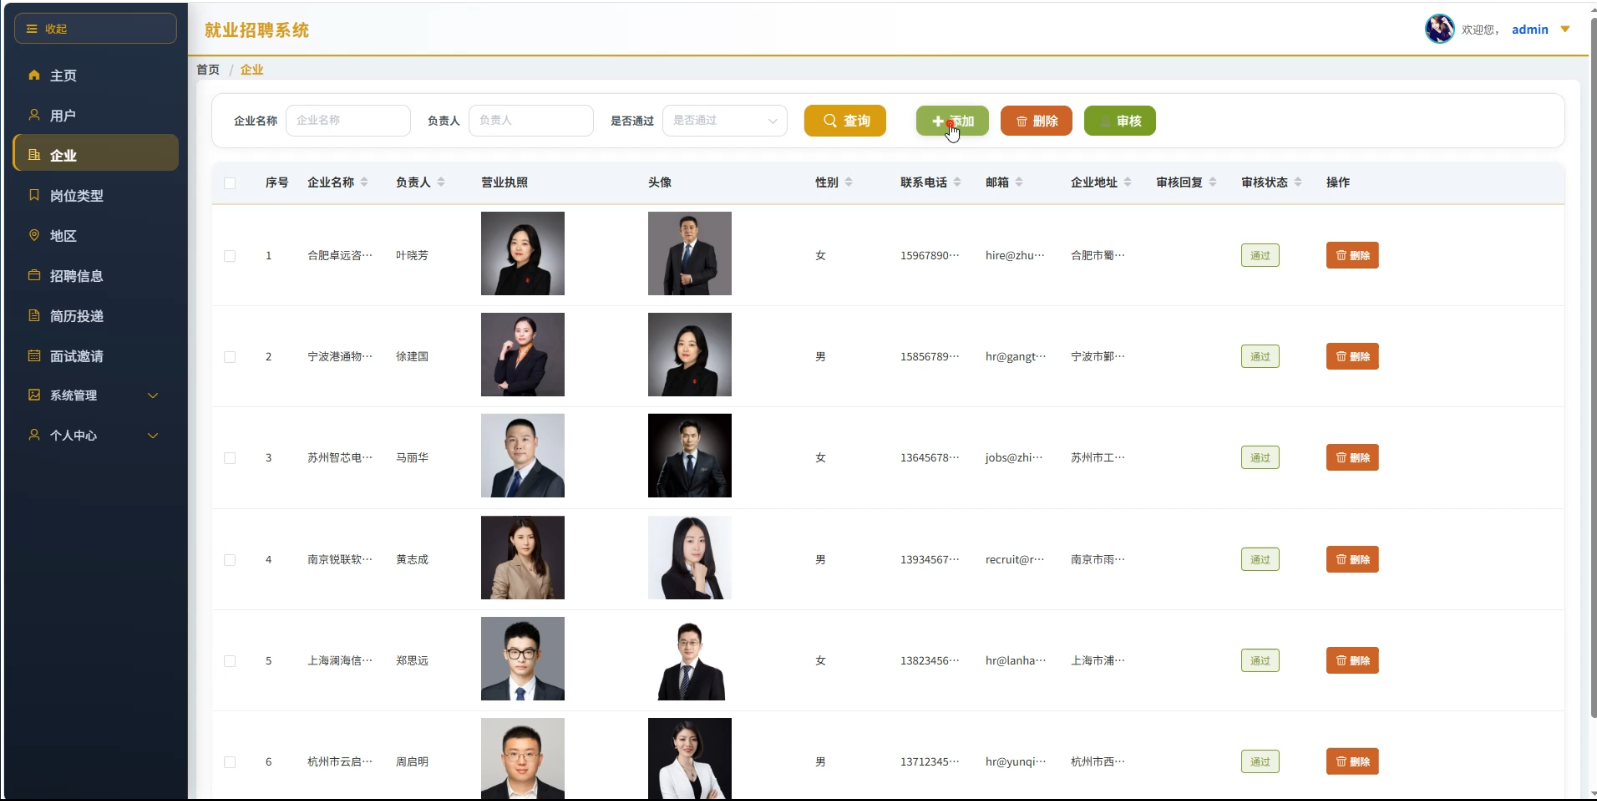The height and width of the screenshot is (801, 1597).
Task: Click the 负责人 search input field
Action: (x=531, y=121)
